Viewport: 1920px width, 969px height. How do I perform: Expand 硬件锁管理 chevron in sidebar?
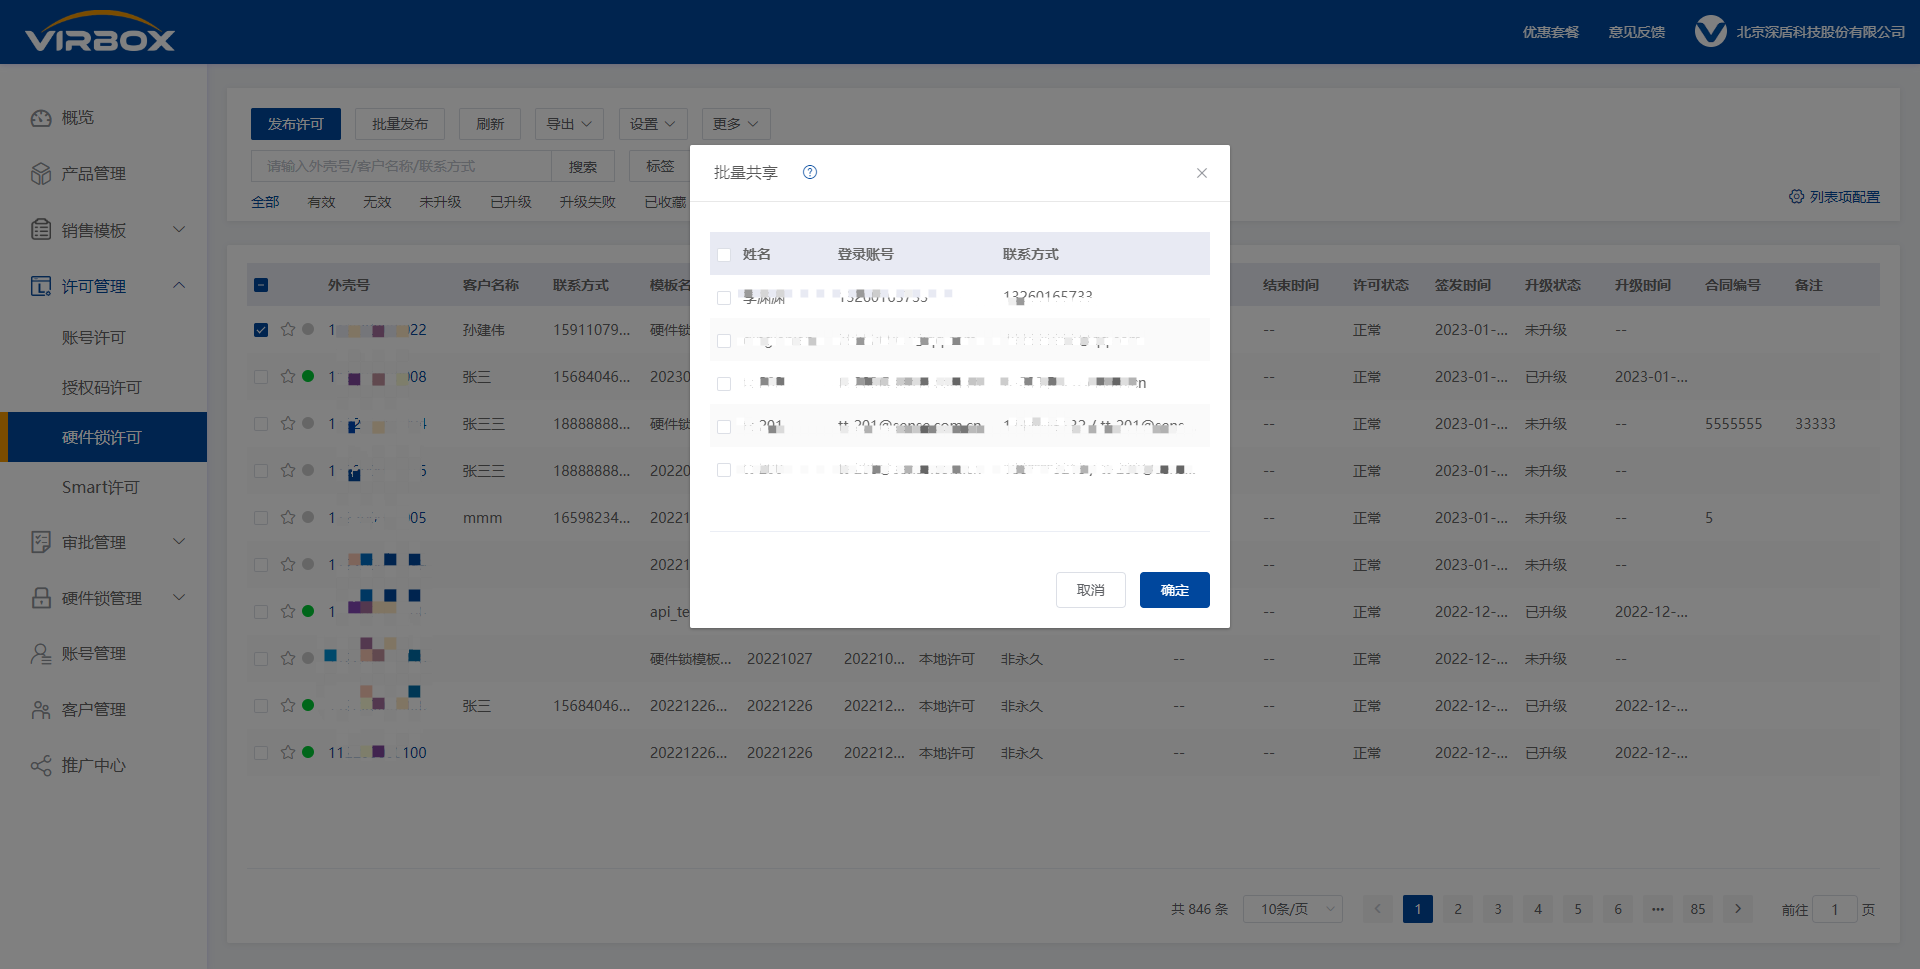click(x=180, y=597)
